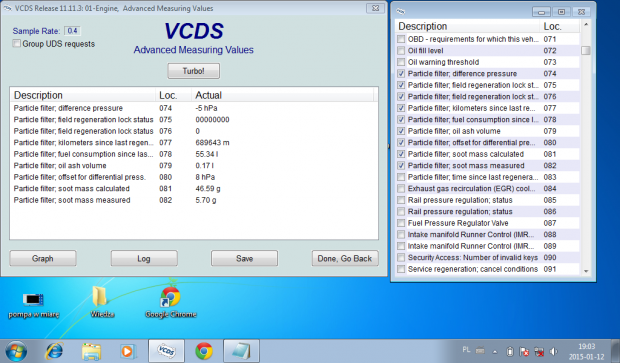Click the Save button
Image resolution: width=620 pixels, height=363 pixels.
tap(244, 258)
